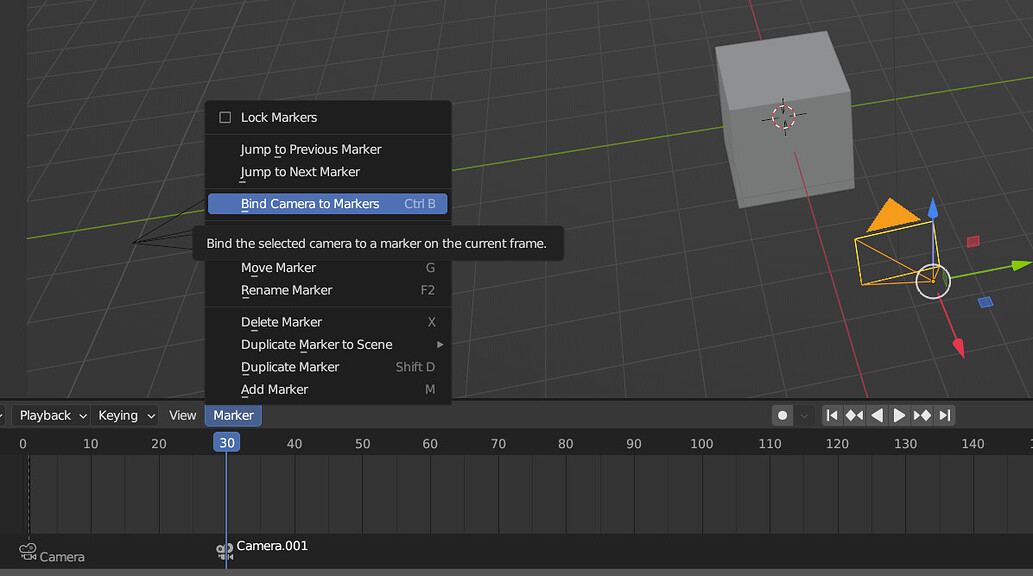The width and height of the screenshot is (1033, 576).
Task: Jump to timeline start endpoint
Action: [832, 415]
